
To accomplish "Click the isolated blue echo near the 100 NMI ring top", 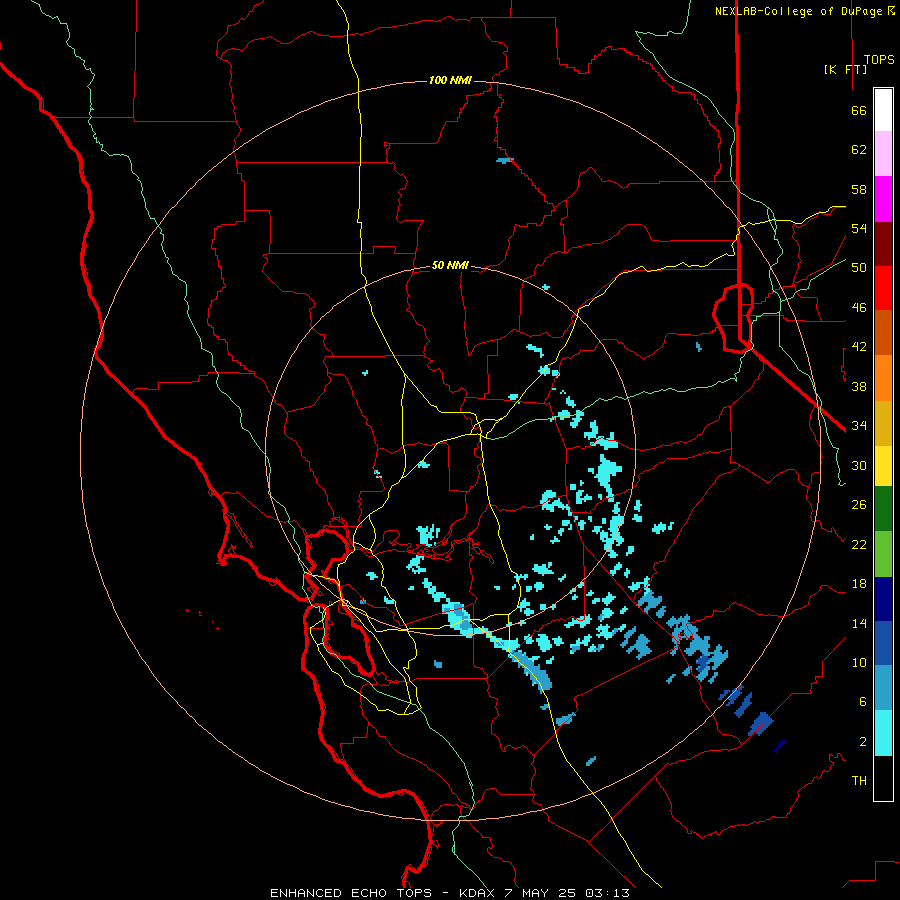I will point(505,160).
